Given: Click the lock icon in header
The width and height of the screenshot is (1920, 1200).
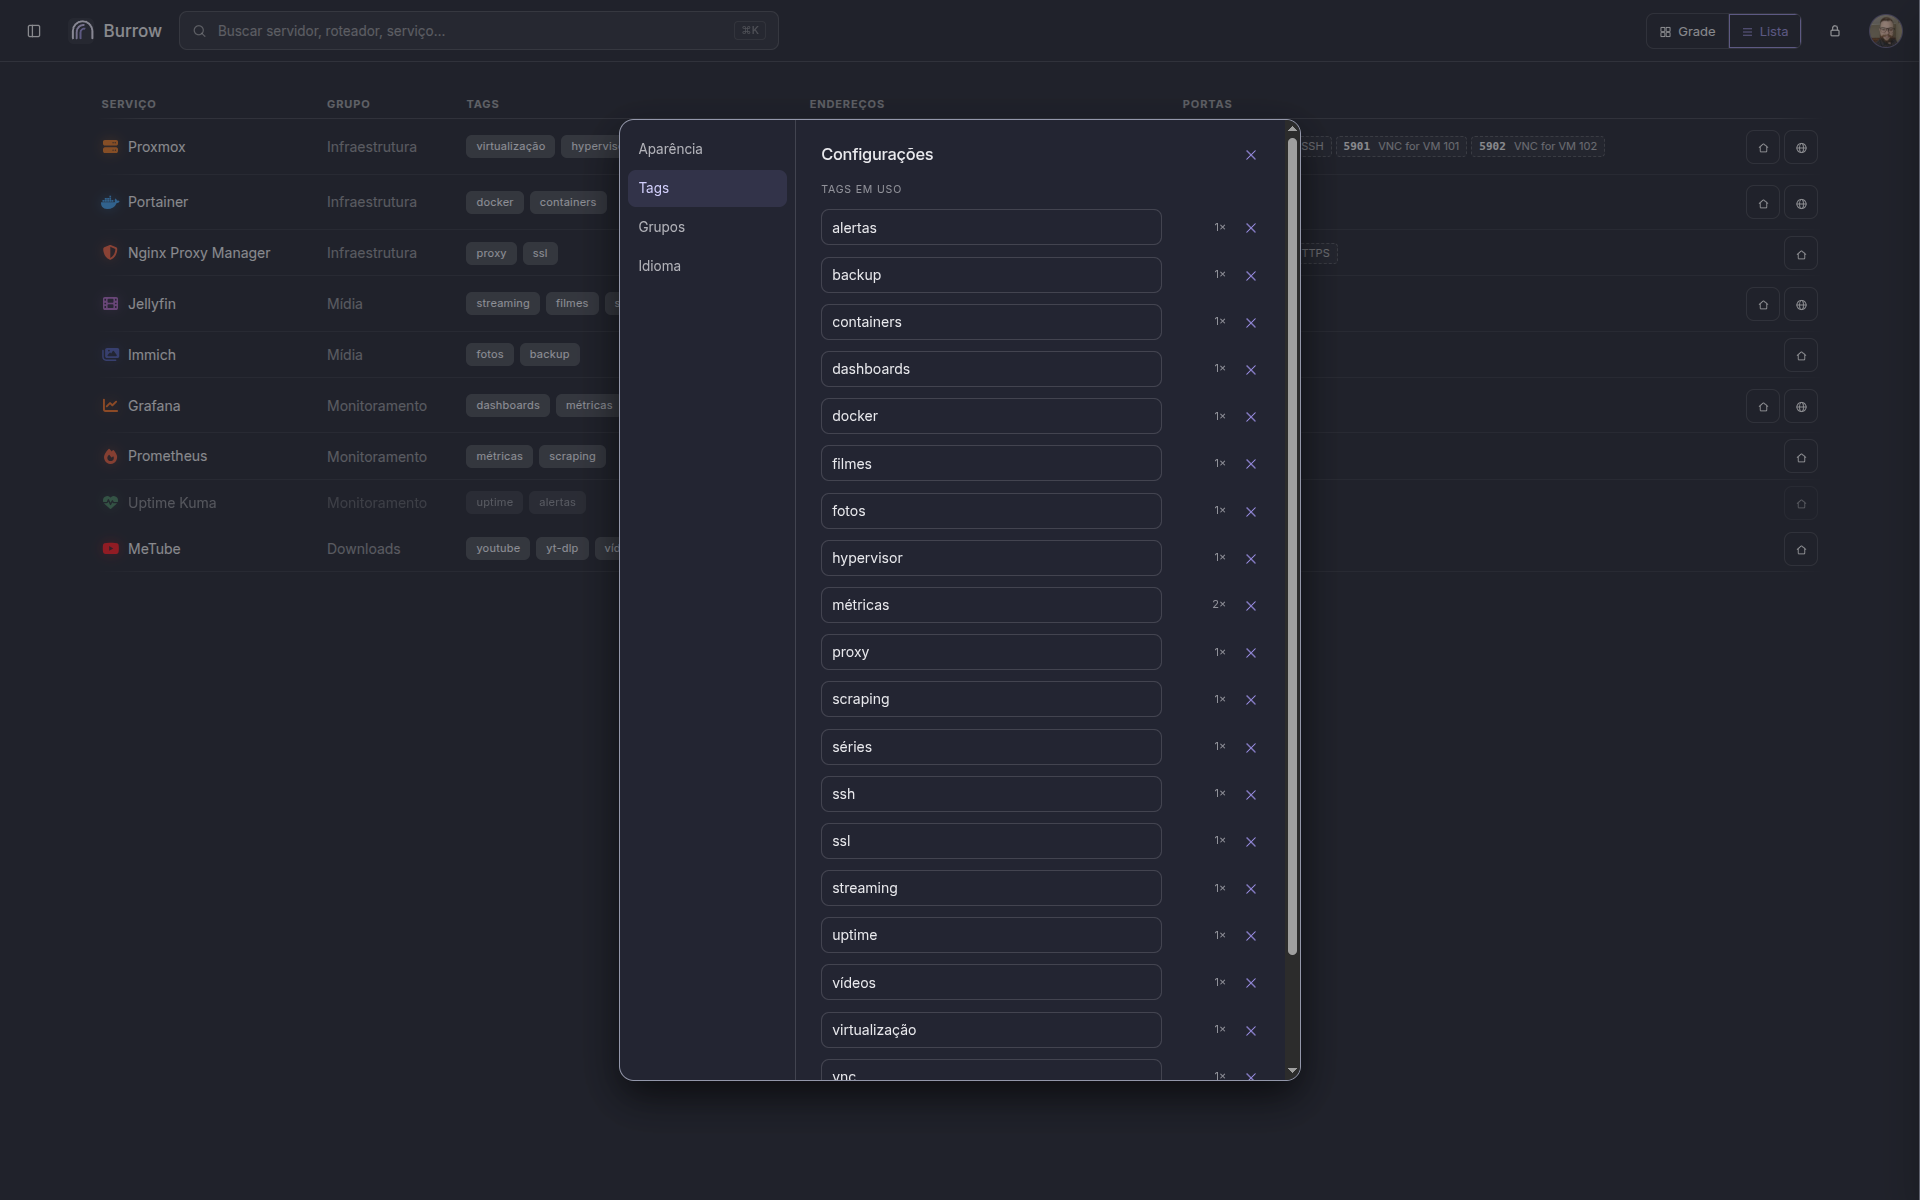Looking at the screenshot, I should pyautogui.click(x=1835, y=31).
